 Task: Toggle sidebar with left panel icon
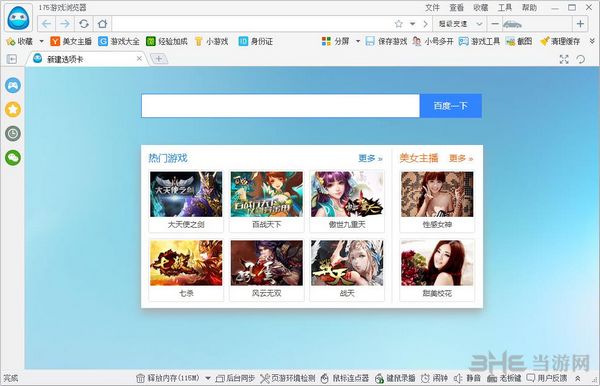click(x=12, y=59)
